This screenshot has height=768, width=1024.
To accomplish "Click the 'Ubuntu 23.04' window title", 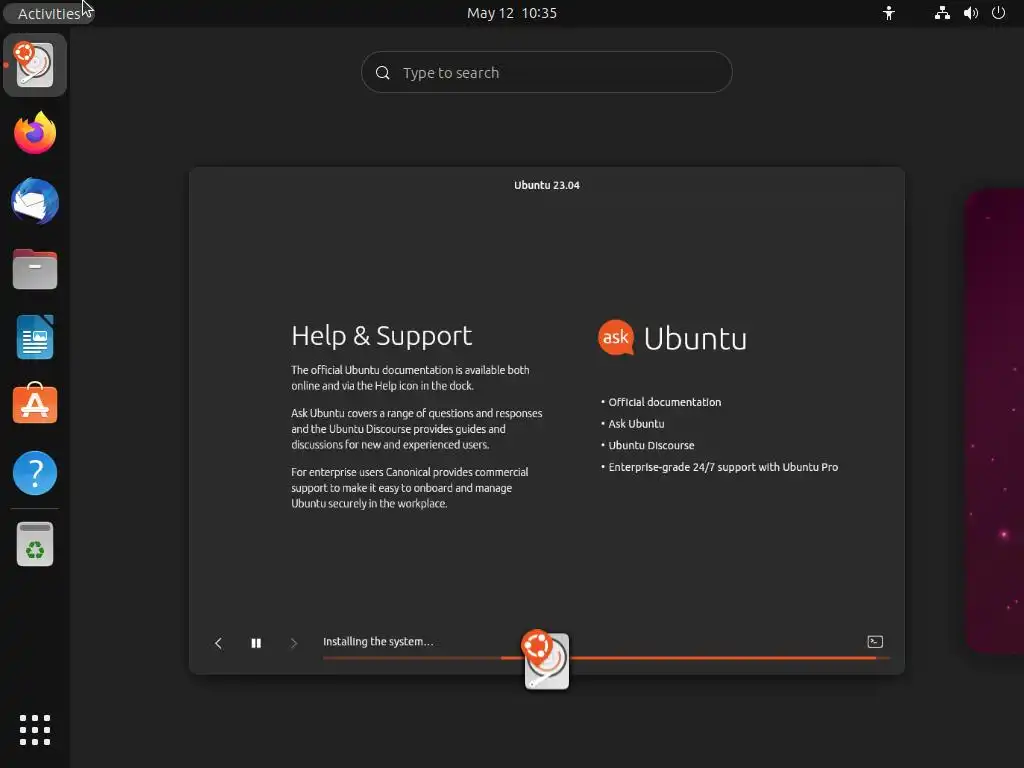I will click(547, 185).
